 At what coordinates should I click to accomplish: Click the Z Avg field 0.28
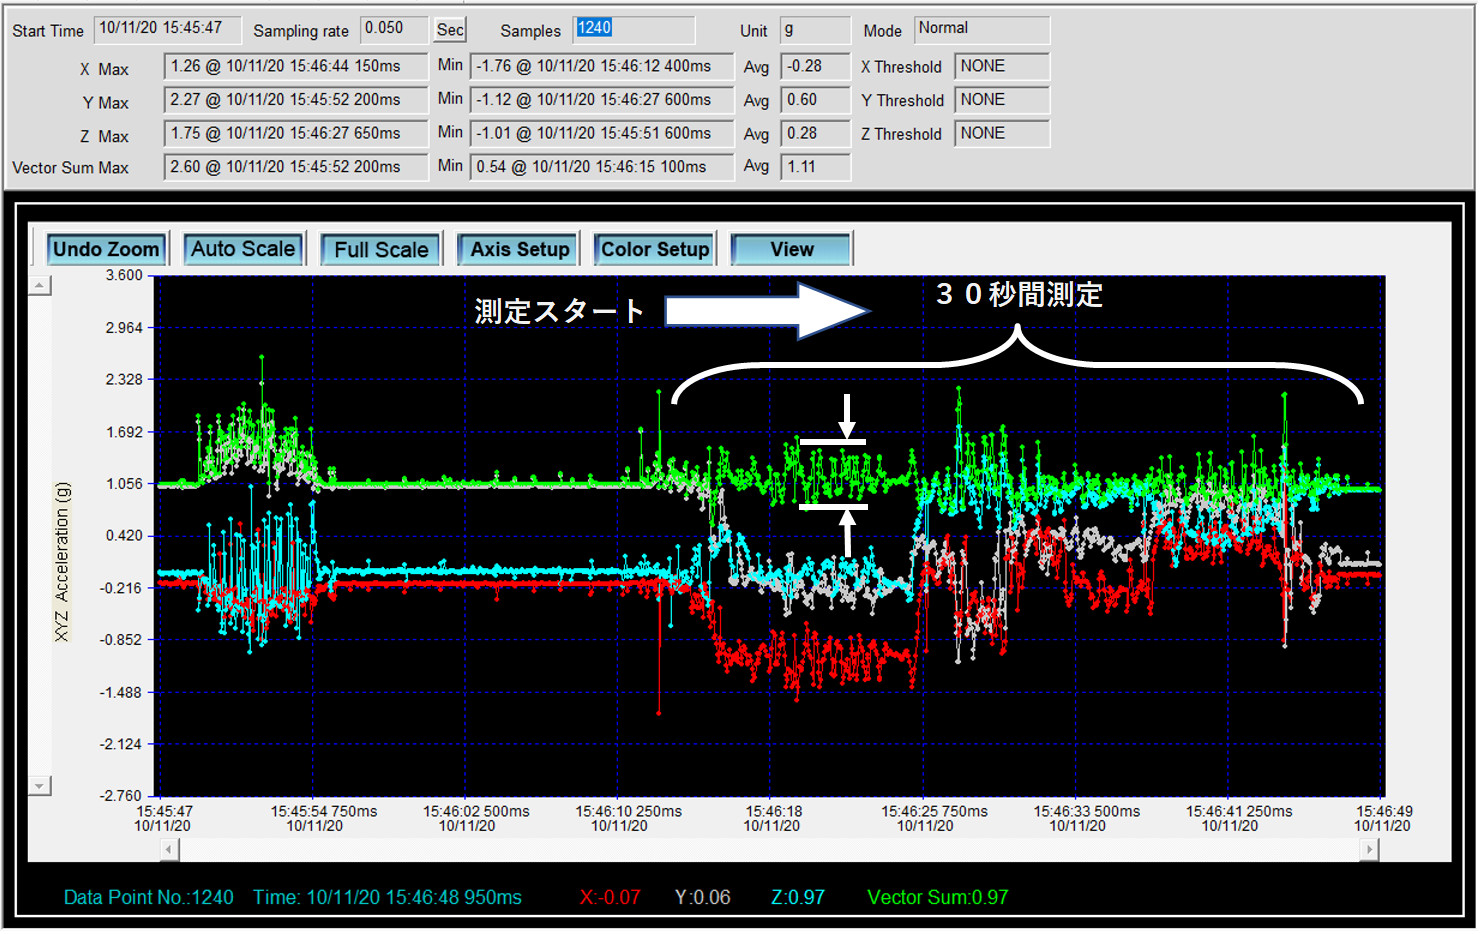pyautogui.click(x=816, y=134)
